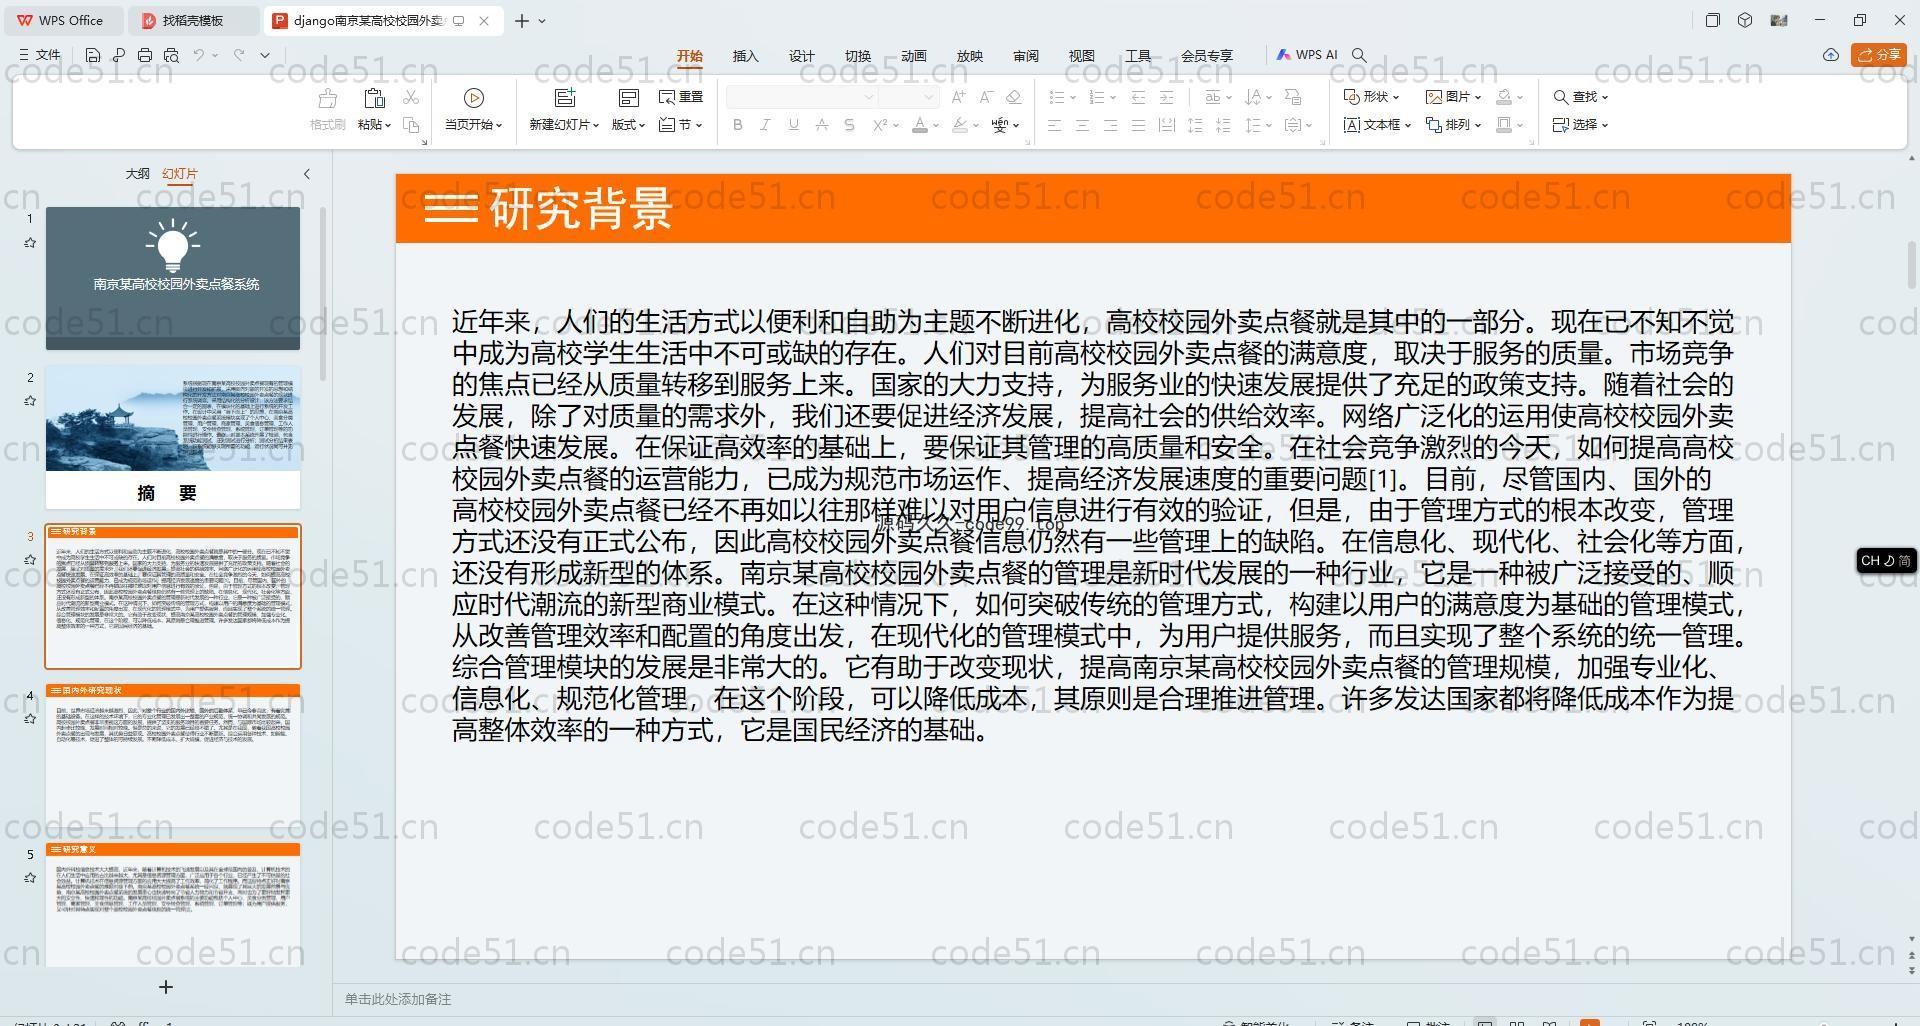Clear formatting eraser icon

1013,97
